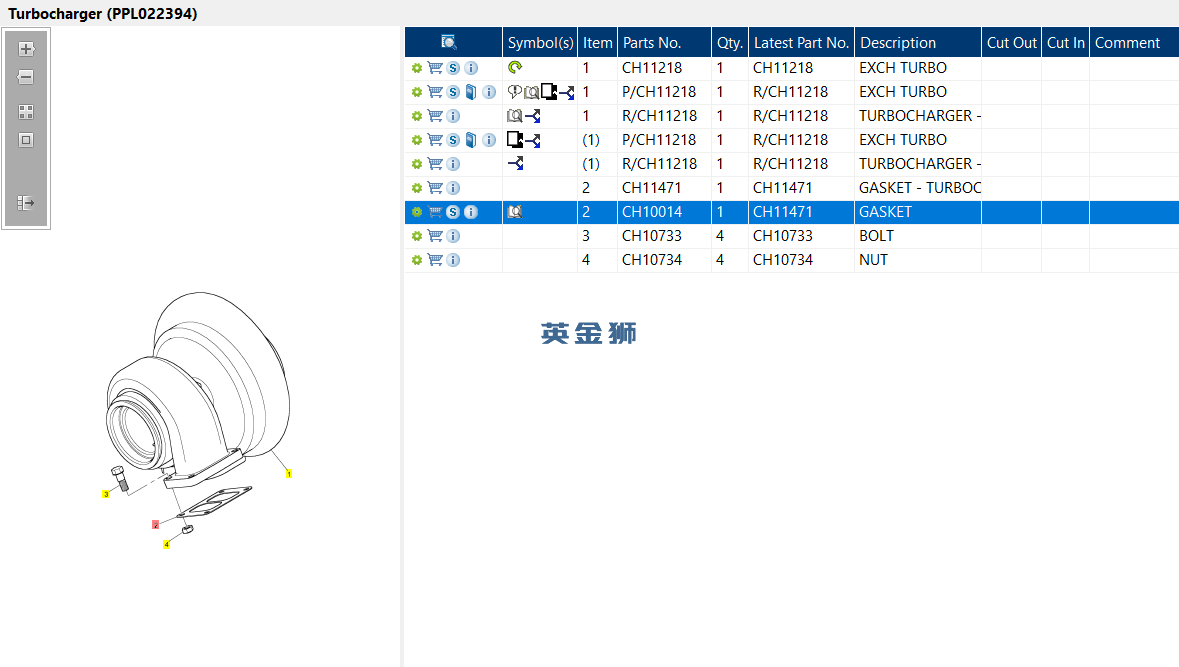Add CH11471 gasket to cart
The height and width of the screenshot is (667, 1179).
coord(435,188)
